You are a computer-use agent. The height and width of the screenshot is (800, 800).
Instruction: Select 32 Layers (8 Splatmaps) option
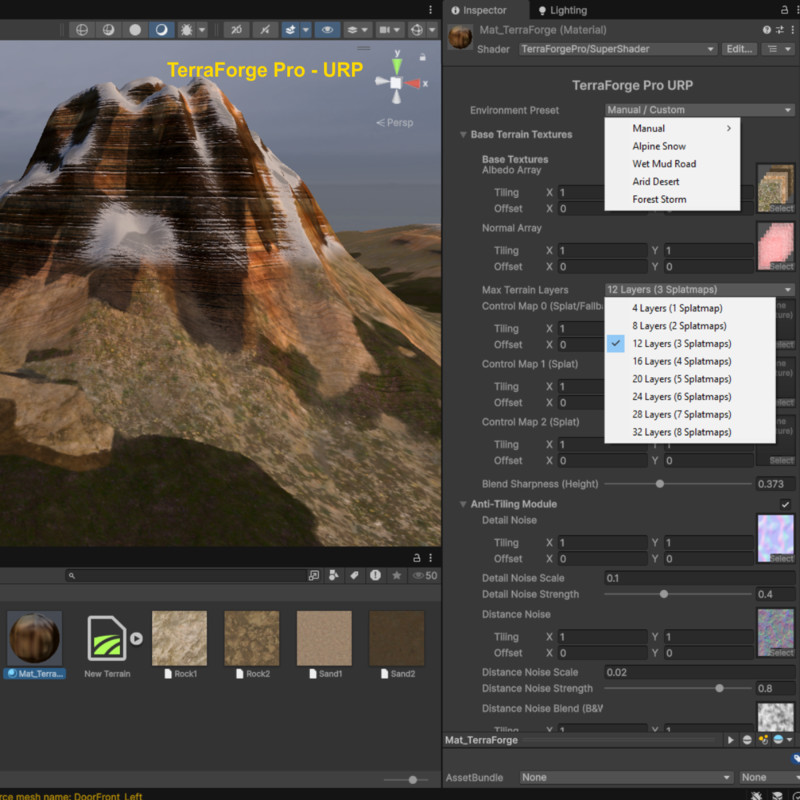690,432
